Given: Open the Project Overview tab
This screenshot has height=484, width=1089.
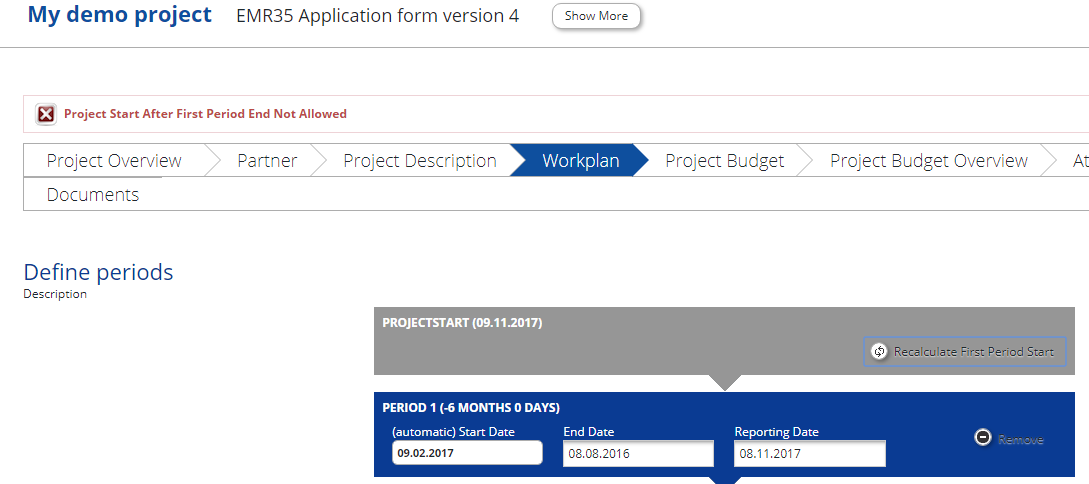Looking at the screenshot, I should [x=114, y=161].
